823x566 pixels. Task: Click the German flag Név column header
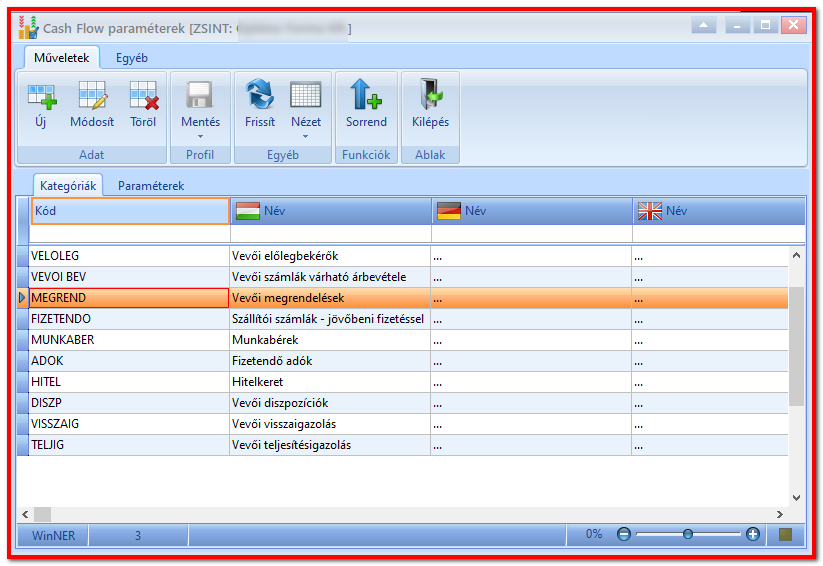(532, 211)
